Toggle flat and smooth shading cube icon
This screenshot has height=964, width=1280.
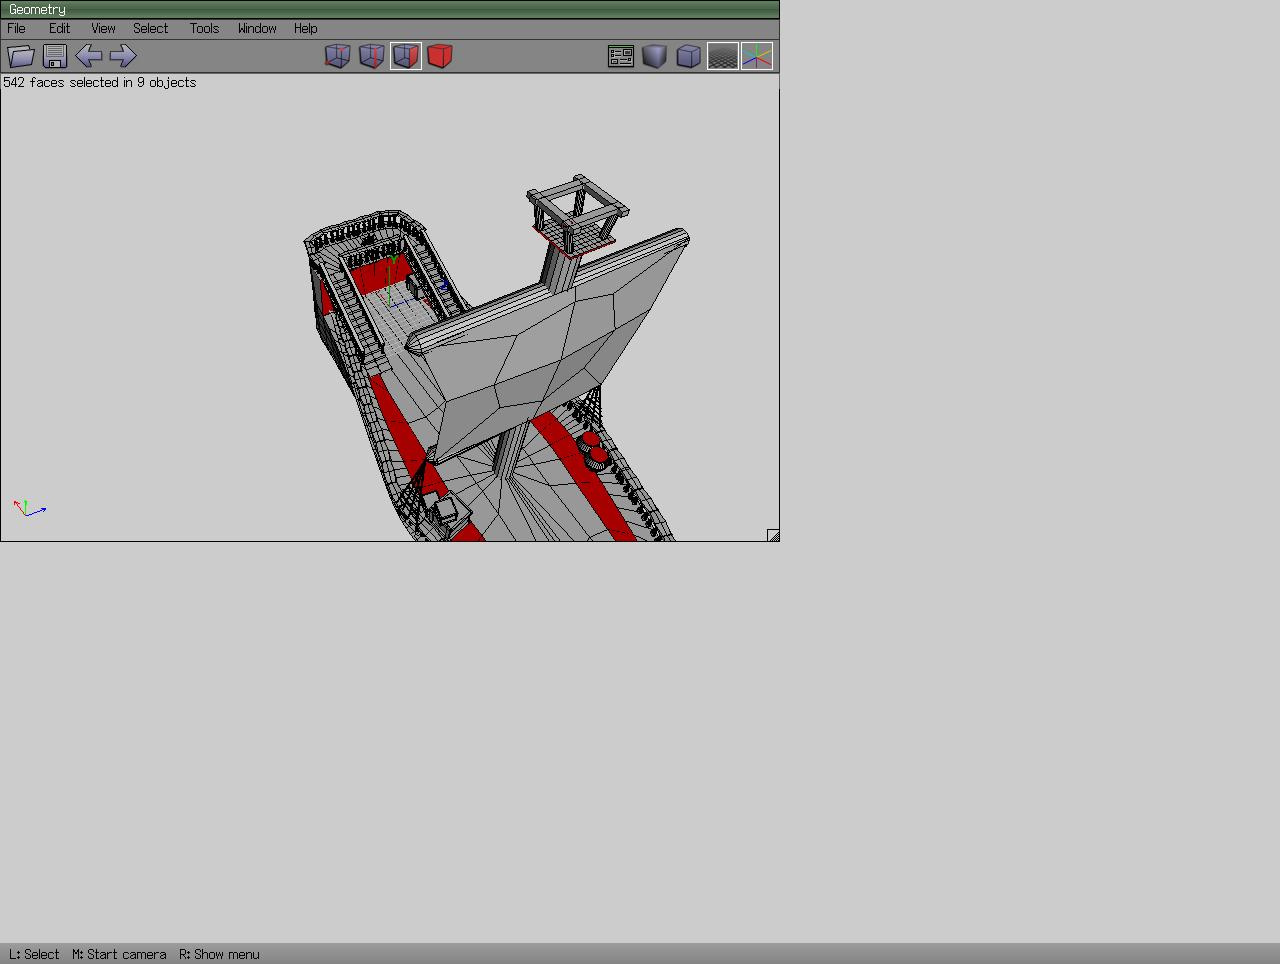pos(655,56)
